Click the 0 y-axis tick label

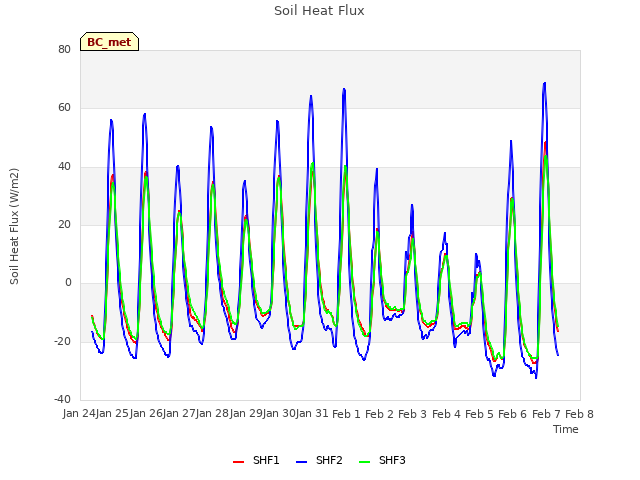pyautogui.click(x=68, y=282)
